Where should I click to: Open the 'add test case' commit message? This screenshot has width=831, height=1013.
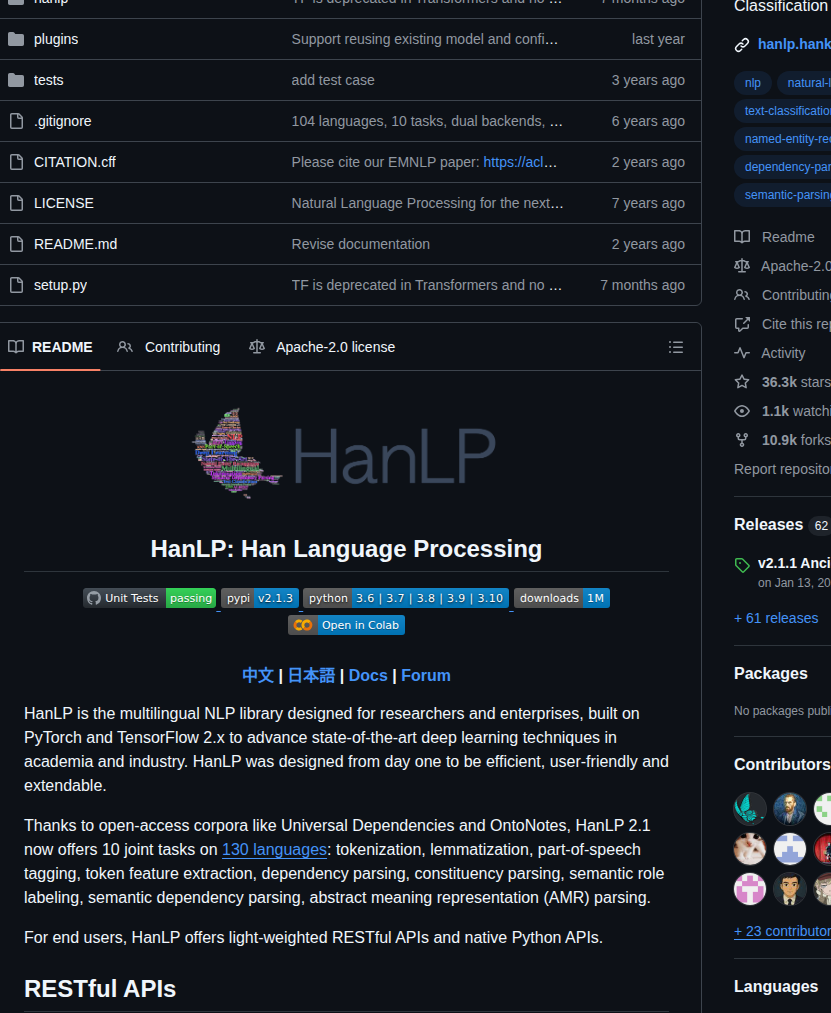(x=333, y=80)
